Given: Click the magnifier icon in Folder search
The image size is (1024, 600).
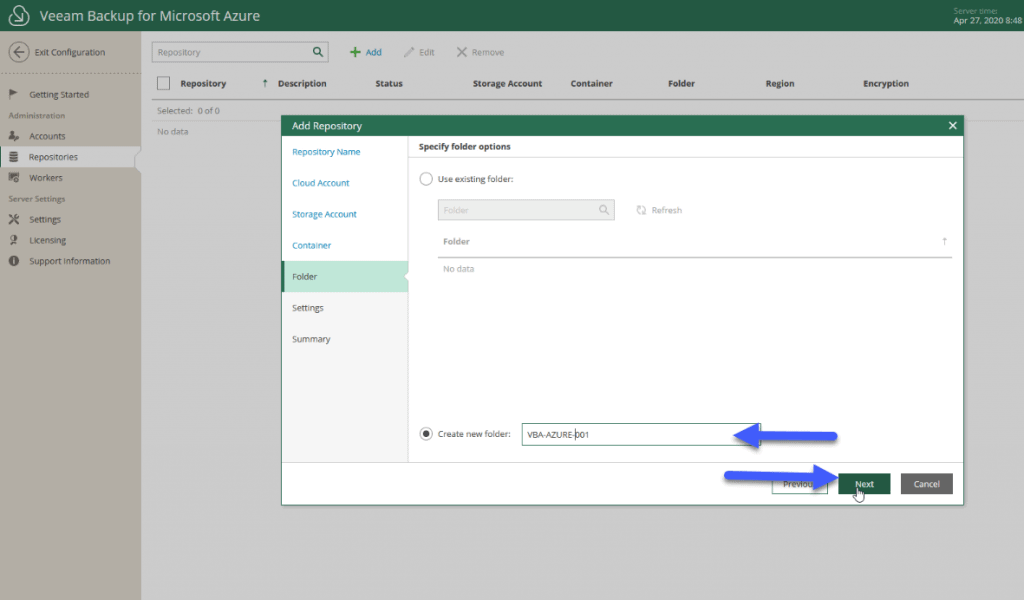Looking at the screenshot, I should 603,210.
